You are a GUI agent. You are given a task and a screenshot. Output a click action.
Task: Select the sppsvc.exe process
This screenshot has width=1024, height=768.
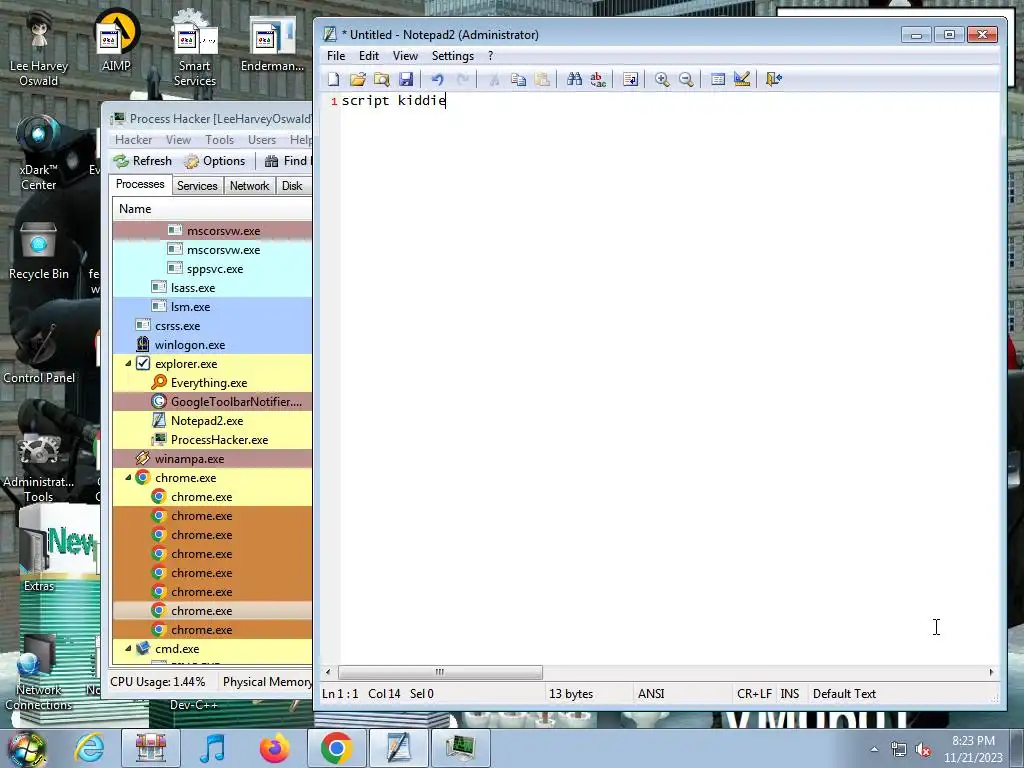coord(212,269)
